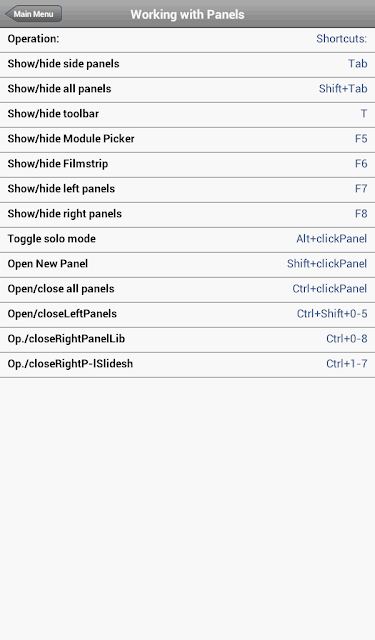Tap the Shortcuts column label
Viewport: 375px width, 640px height.
342,39
